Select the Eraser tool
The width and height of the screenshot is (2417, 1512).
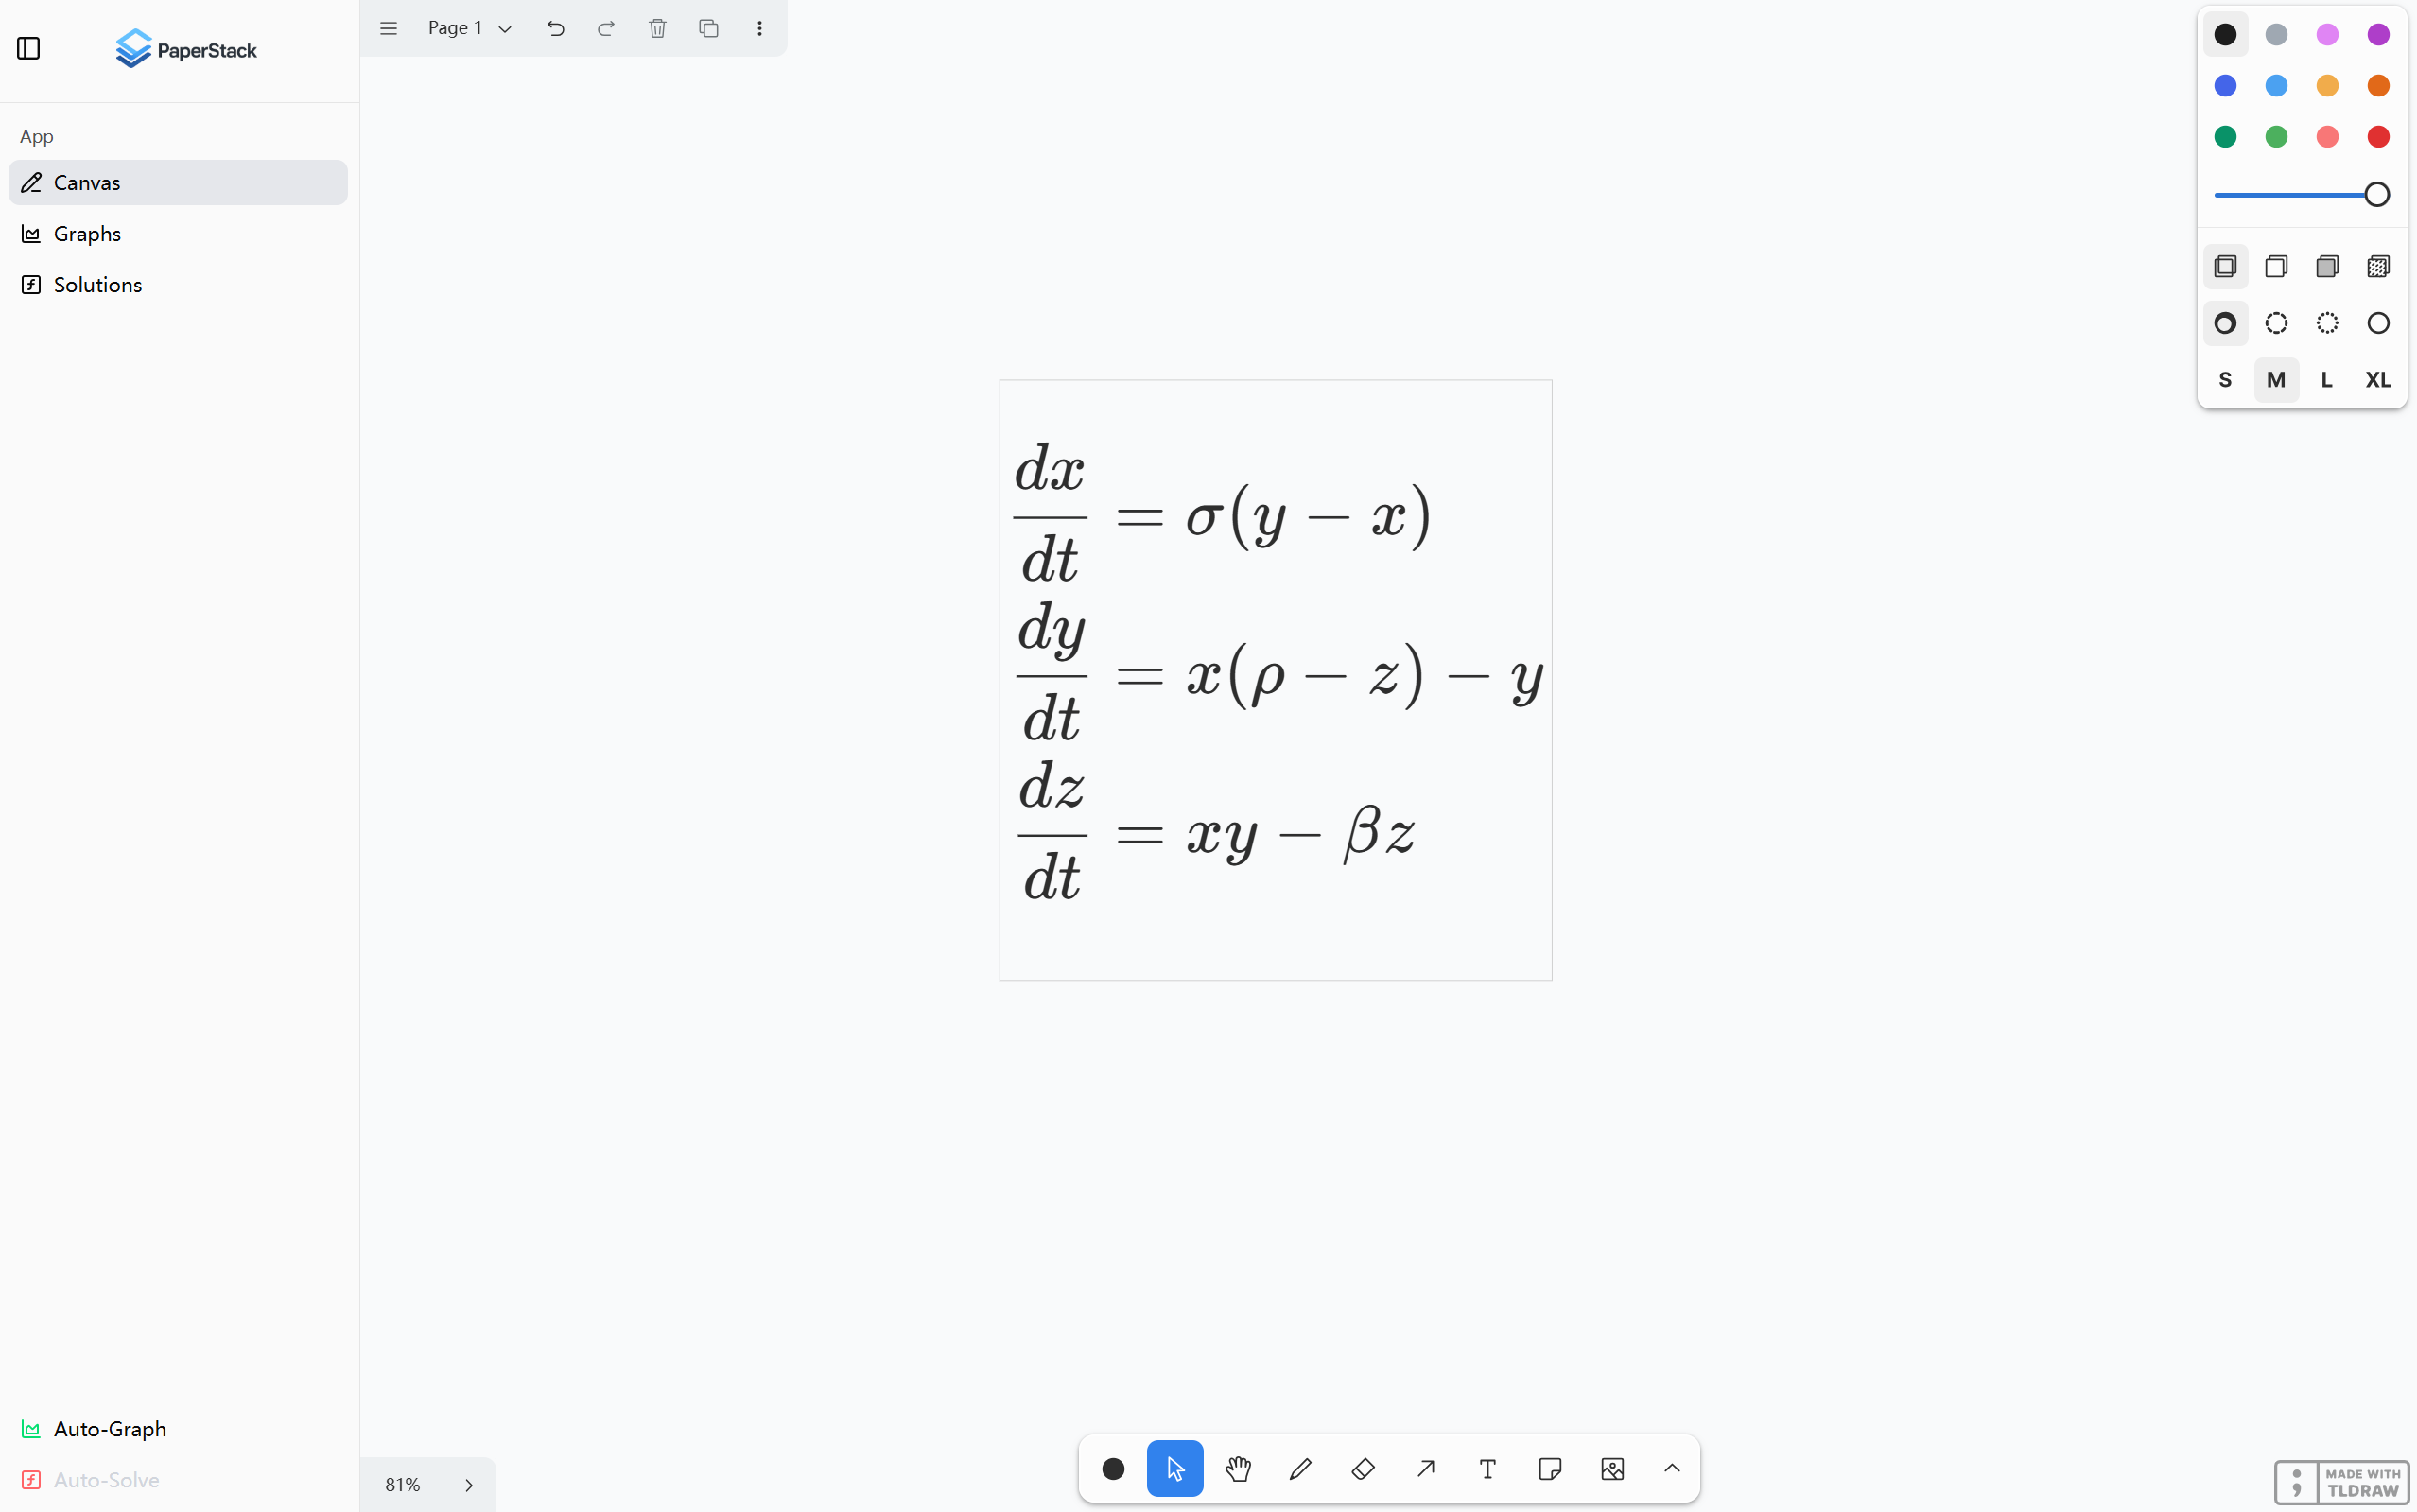[1363, 1468]
